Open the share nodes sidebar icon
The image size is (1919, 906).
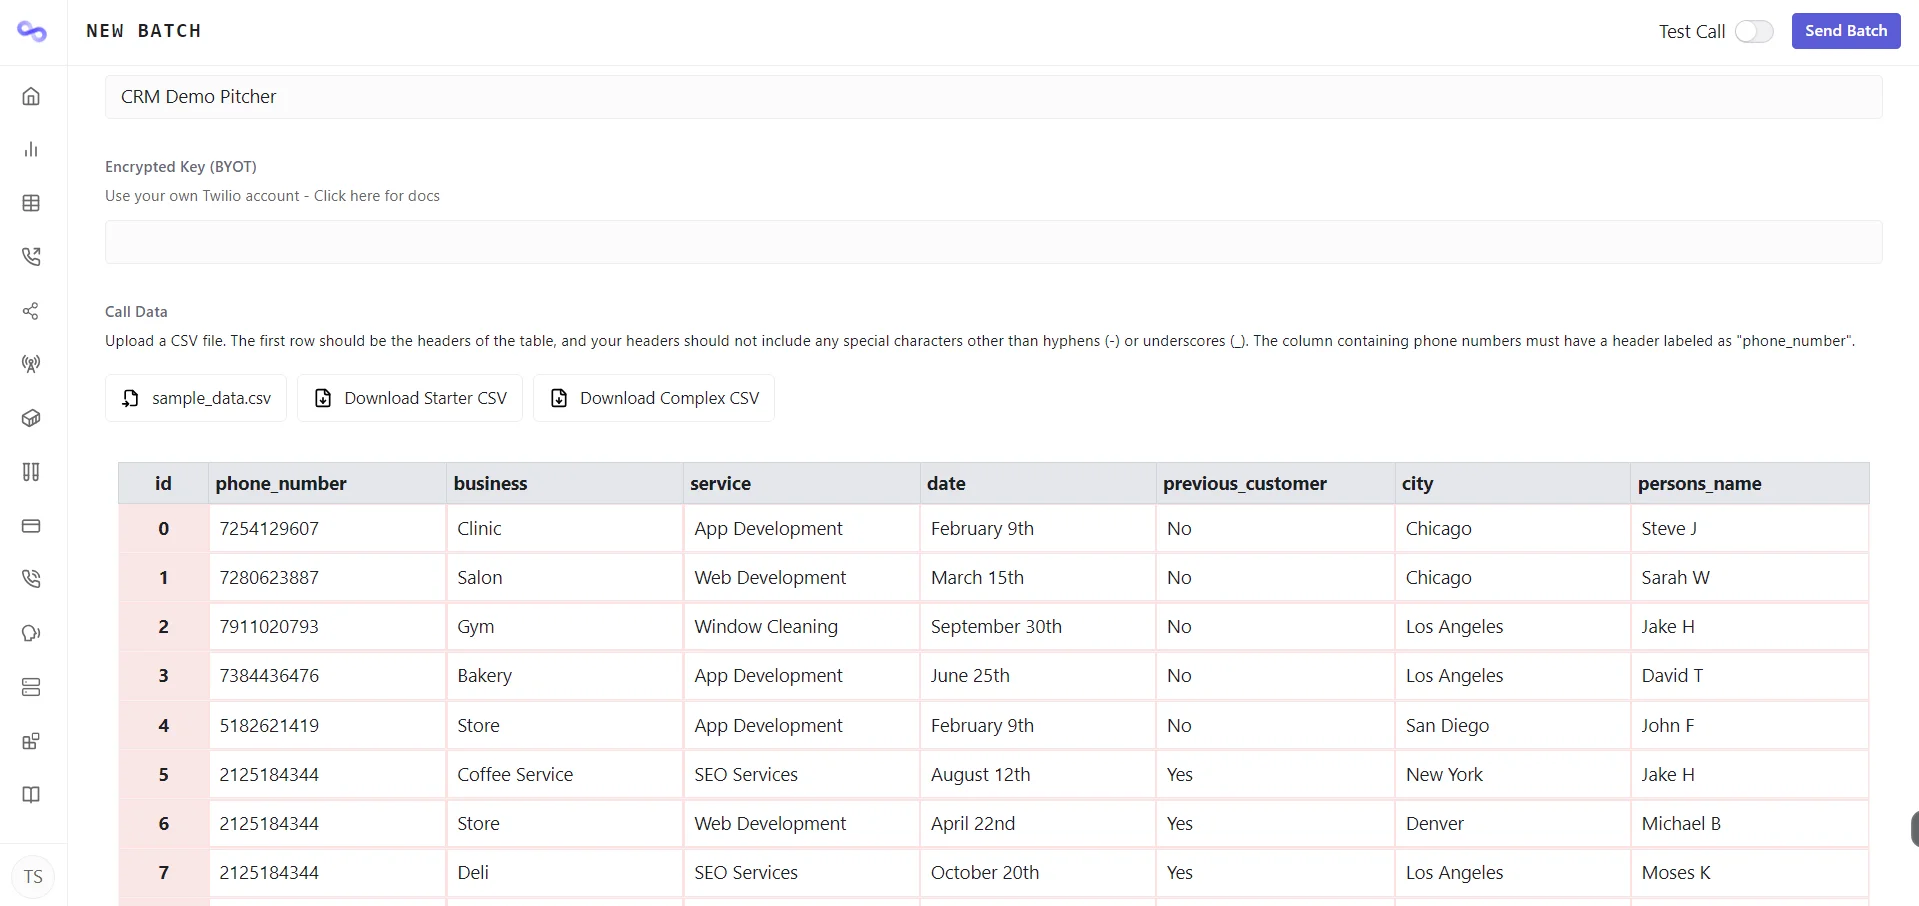pyautogui.click(x=31, y=311)
